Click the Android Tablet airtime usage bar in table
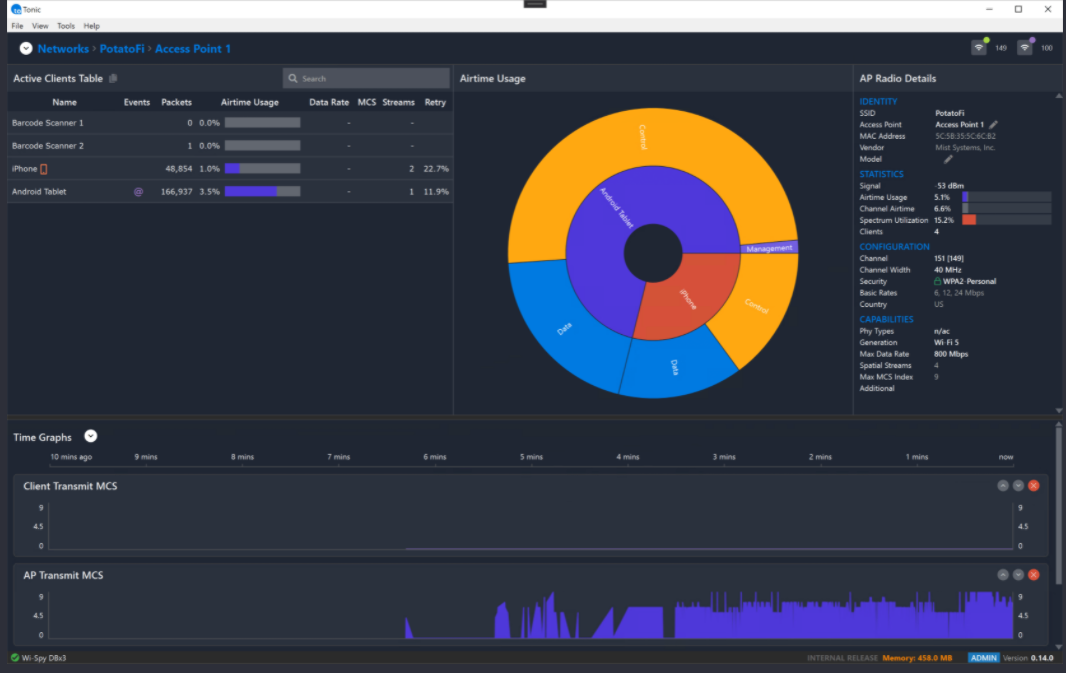This screenshot has height=673, width=1066. point(262,192)
